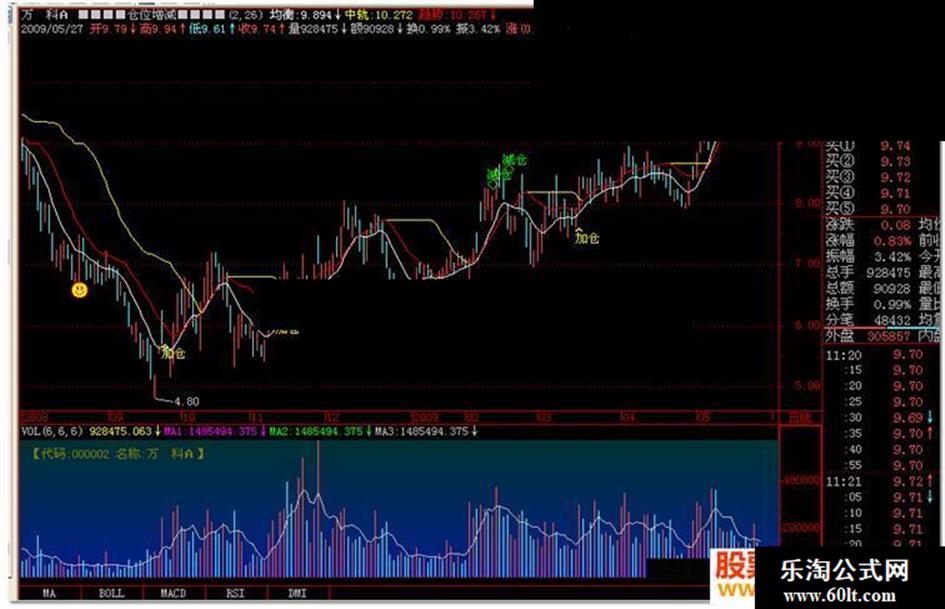The image size is (945, 609).
Task: Click the 买② bid row at 9.73
Action: coord(868,162)
